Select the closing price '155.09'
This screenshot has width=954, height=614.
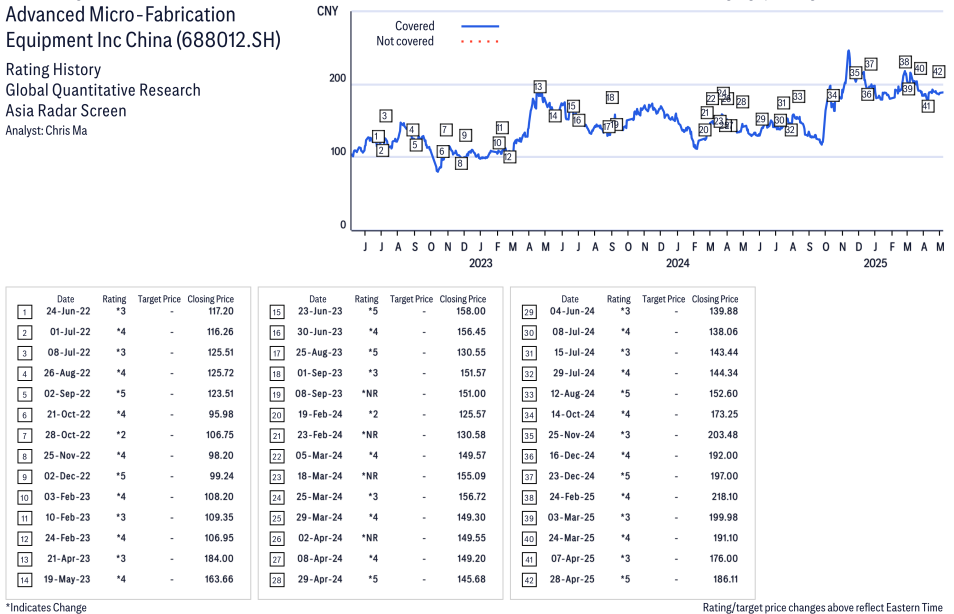[x=472, y=476]
